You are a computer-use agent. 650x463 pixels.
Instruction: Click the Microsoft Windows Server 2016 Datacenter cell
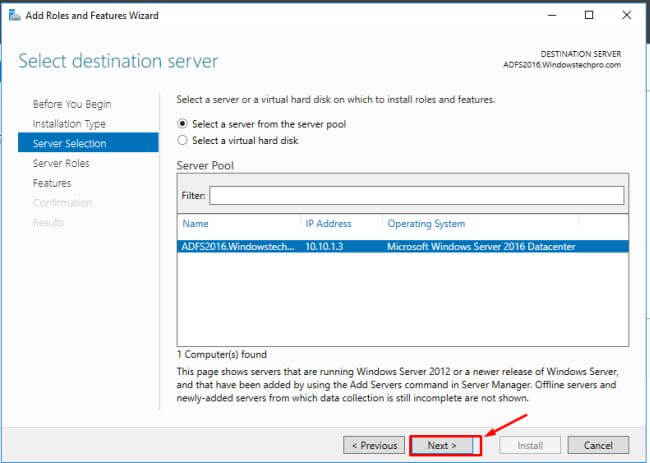coord(481,247)
